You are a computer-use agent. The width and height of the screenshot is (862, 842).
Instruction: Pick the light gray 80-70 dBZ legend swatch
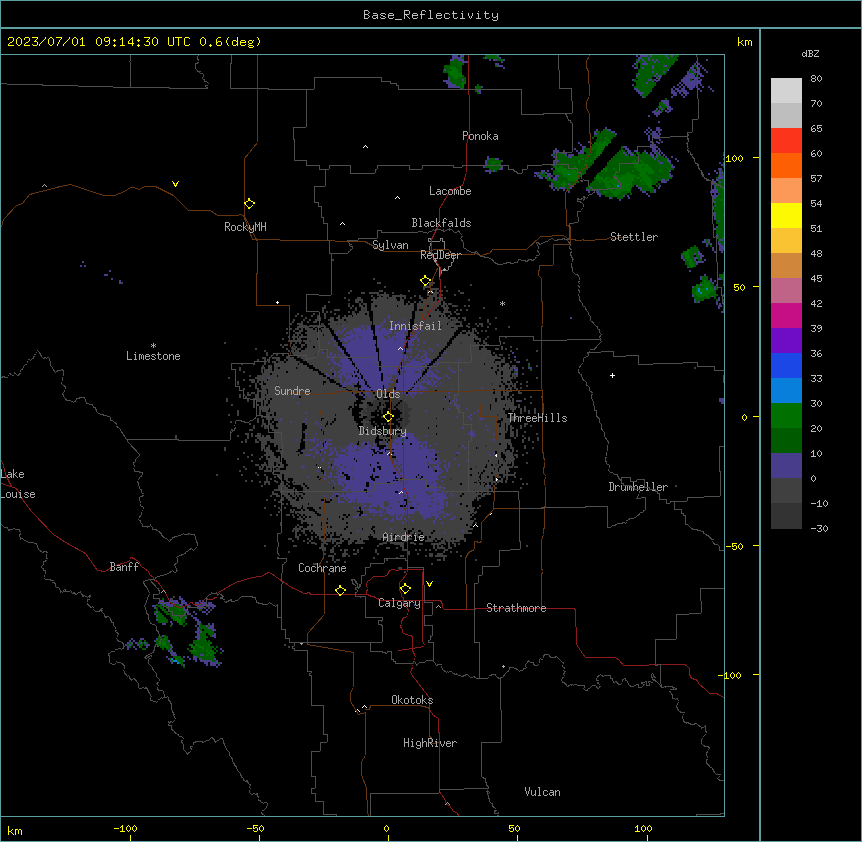[x=786, y=90]
